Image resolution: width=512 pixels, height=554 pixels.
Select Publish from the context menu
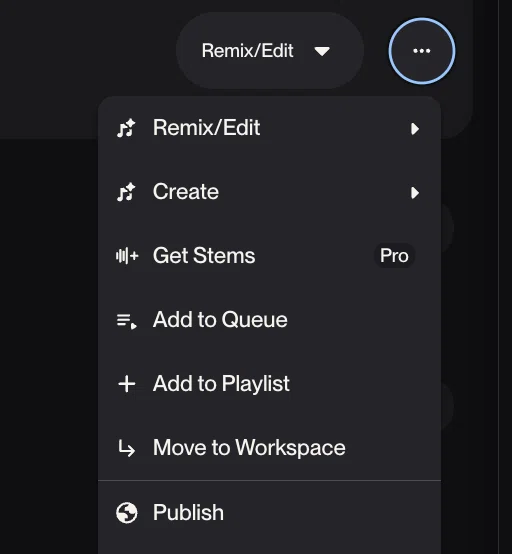tap(269, 512)
